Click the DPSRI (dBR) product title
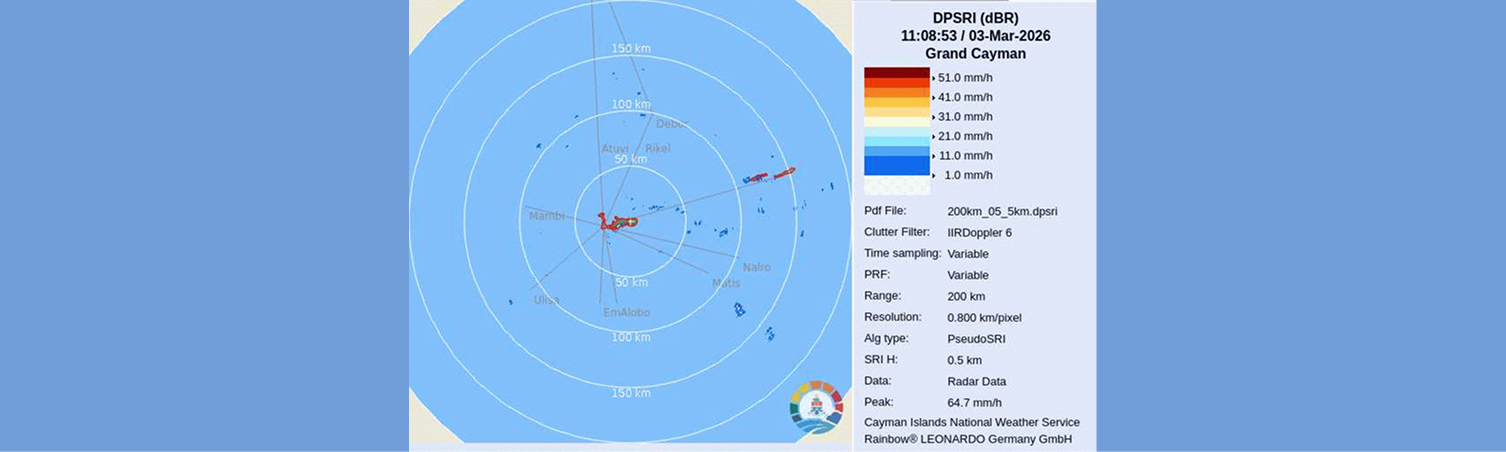 (975, 18)
